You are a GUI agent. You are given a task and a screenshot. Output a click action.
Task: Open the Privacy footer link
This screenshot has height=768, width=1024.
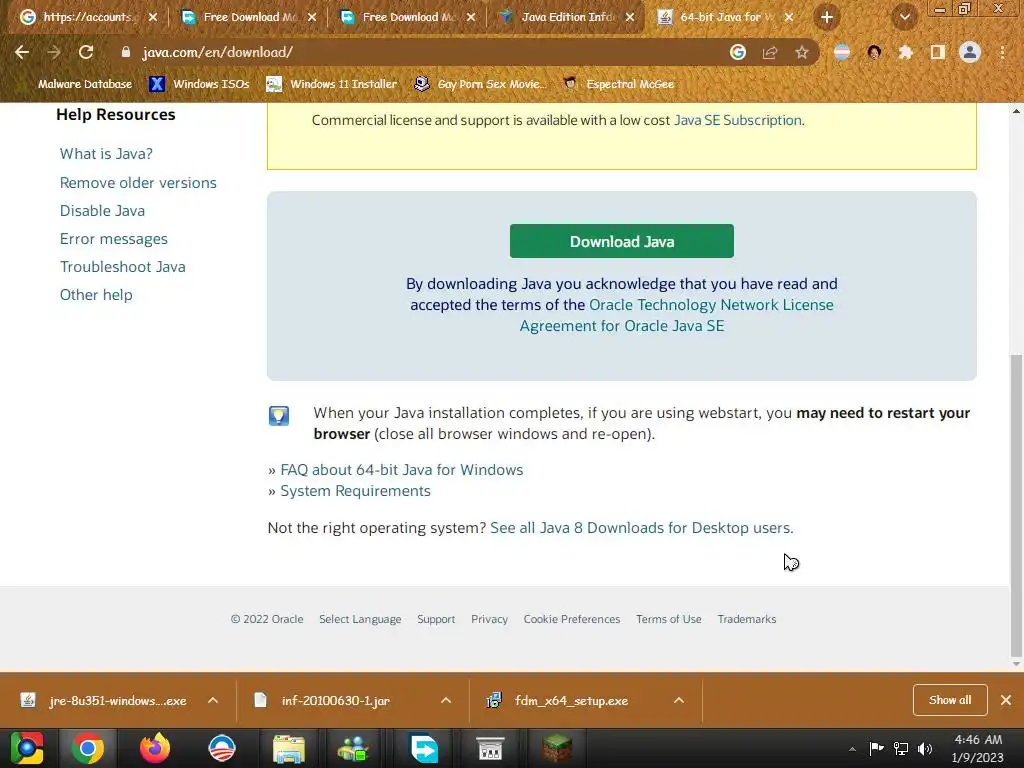[x=489, y=619]
